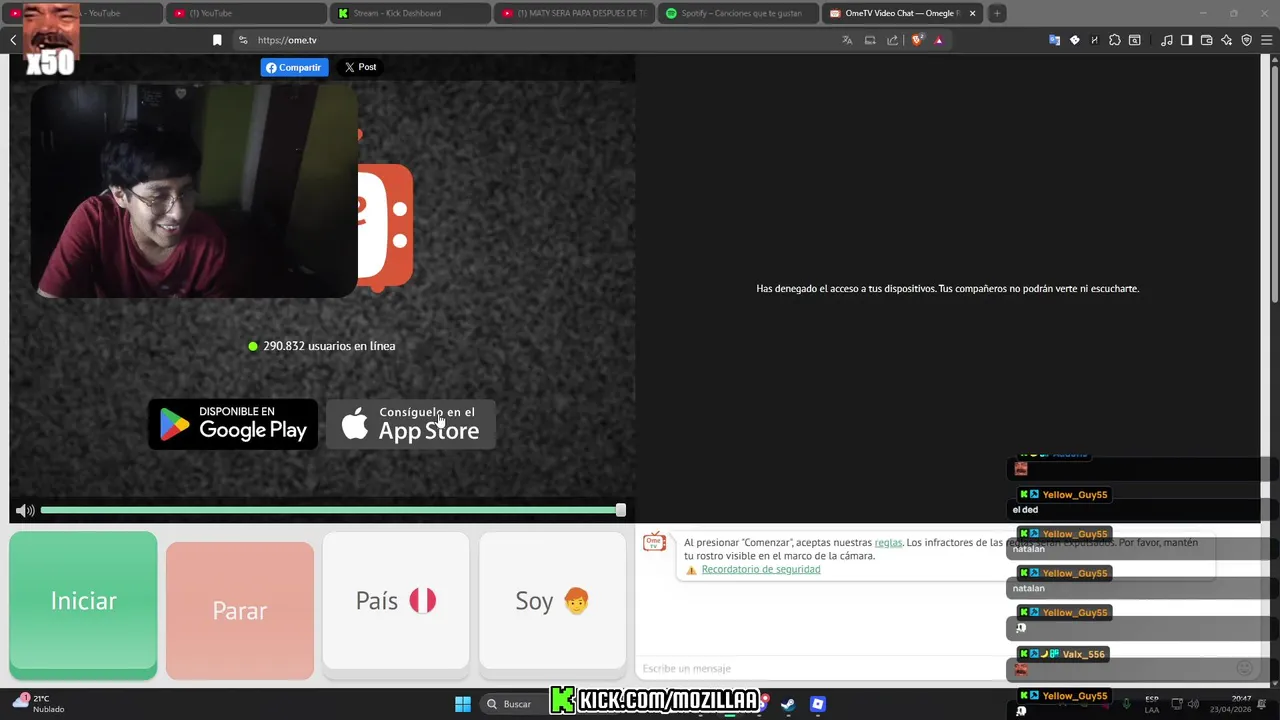Mute the chat volume speaker icon
The height and width of the screenshot is (720, 1280).
point(25,510)
